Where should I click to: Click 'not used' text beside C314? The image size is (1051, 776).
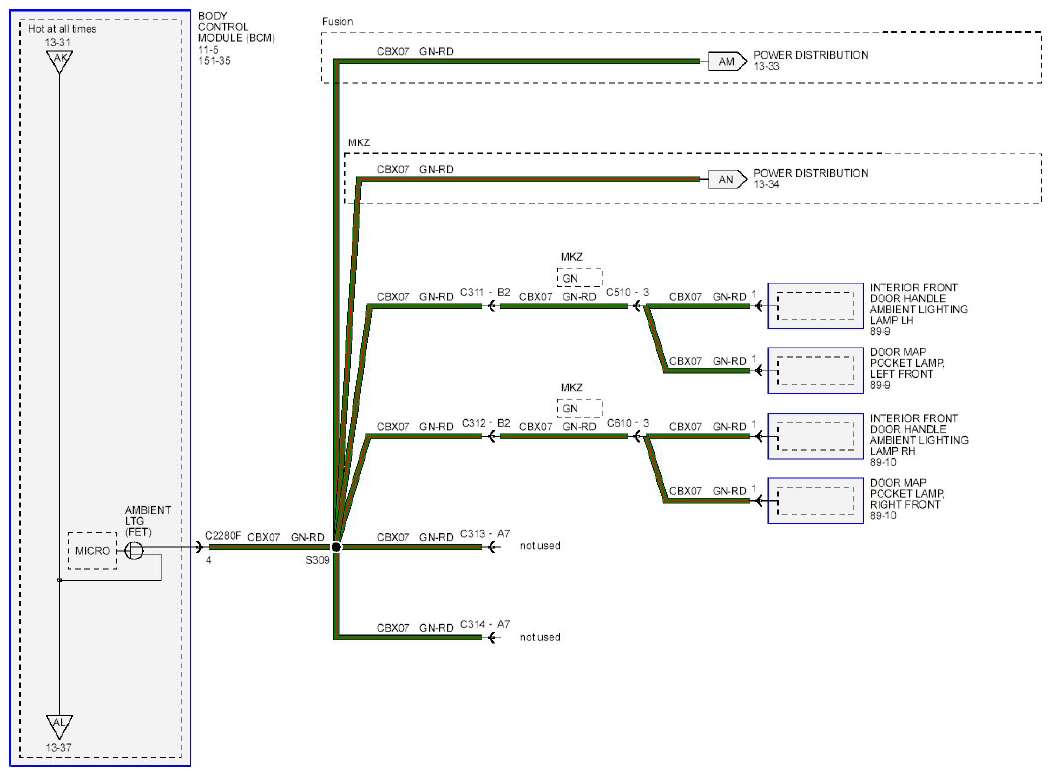pos(540,637)
